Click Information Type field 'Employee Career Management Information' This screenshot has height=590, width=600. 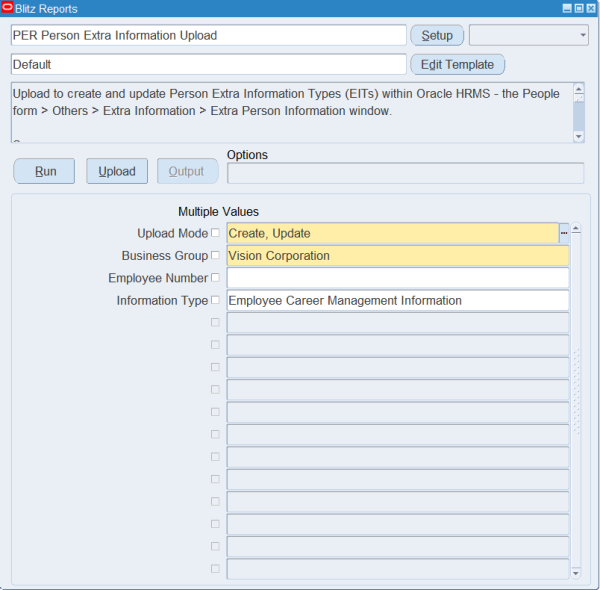pyautogui.click(x=398, y=300)
